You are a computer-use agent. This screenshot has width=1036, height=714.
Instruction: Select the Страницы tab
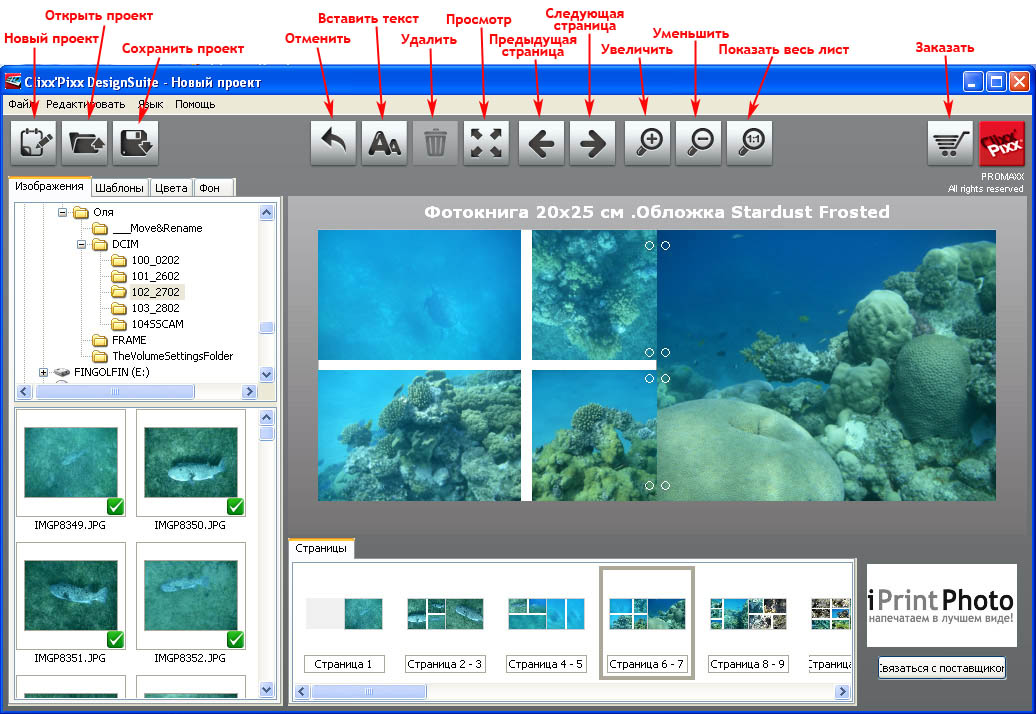pyautogui.click(x=321, y=548)
